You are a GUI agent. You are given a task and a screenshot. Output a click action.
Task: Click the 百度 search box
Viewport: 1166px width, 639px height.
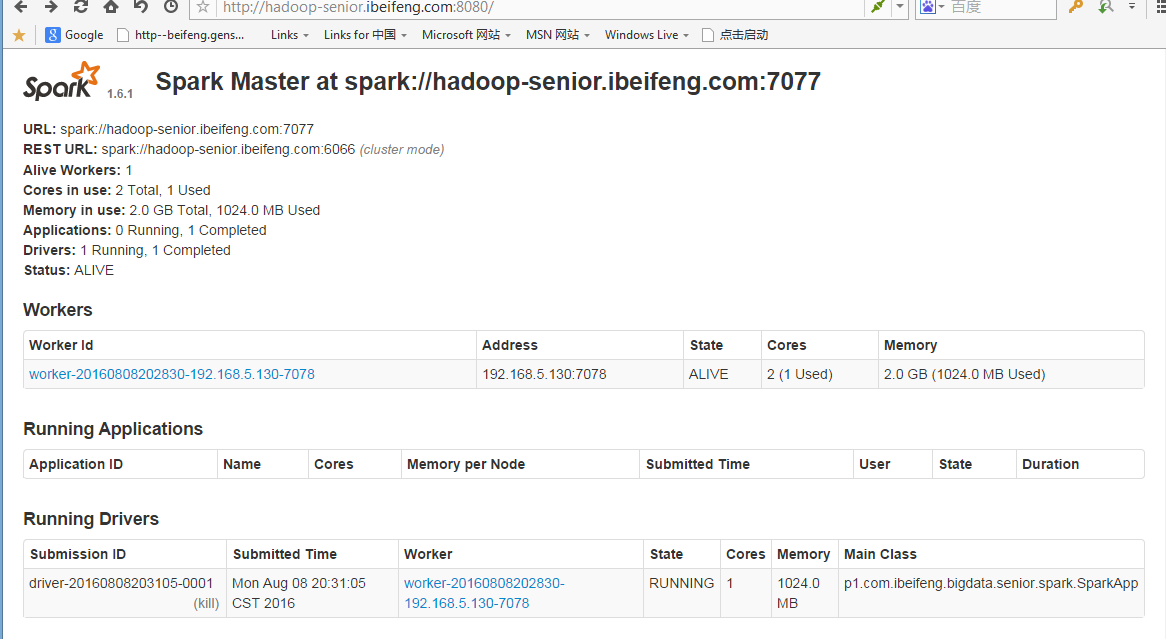(1000, 7)
